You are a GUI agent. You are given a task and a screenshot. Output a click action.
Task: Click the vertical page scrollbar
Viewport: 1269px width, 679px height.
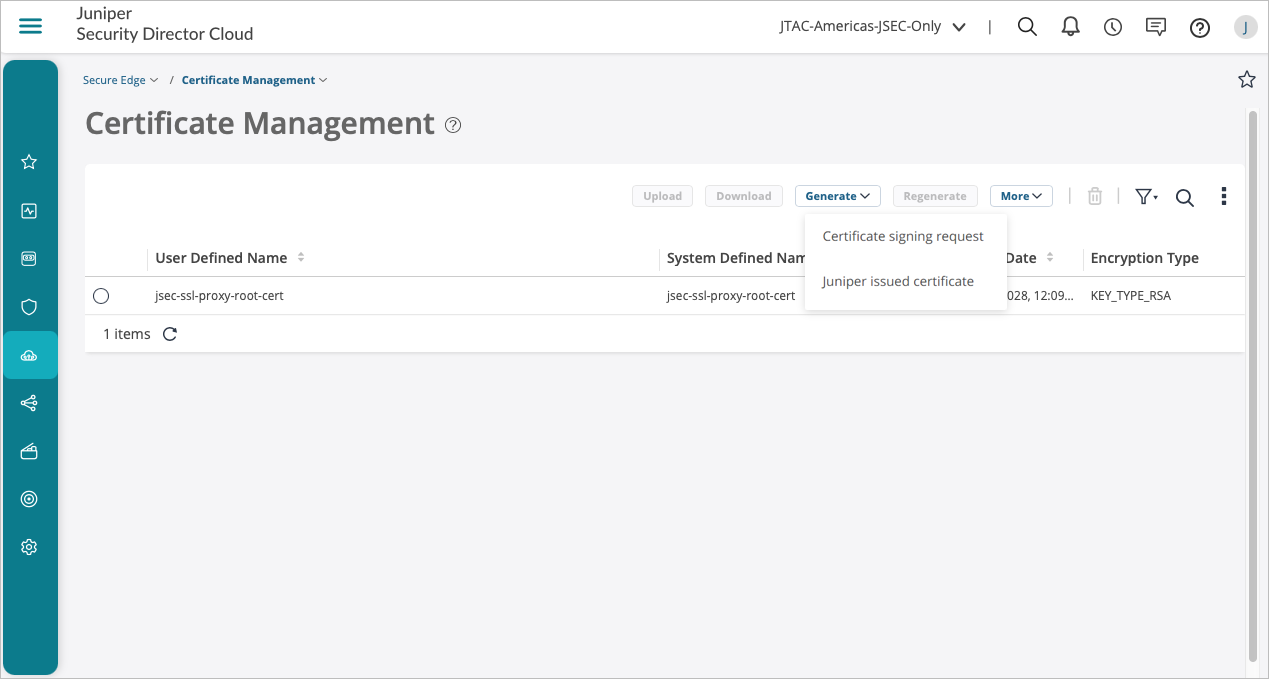coord(1253,380)
